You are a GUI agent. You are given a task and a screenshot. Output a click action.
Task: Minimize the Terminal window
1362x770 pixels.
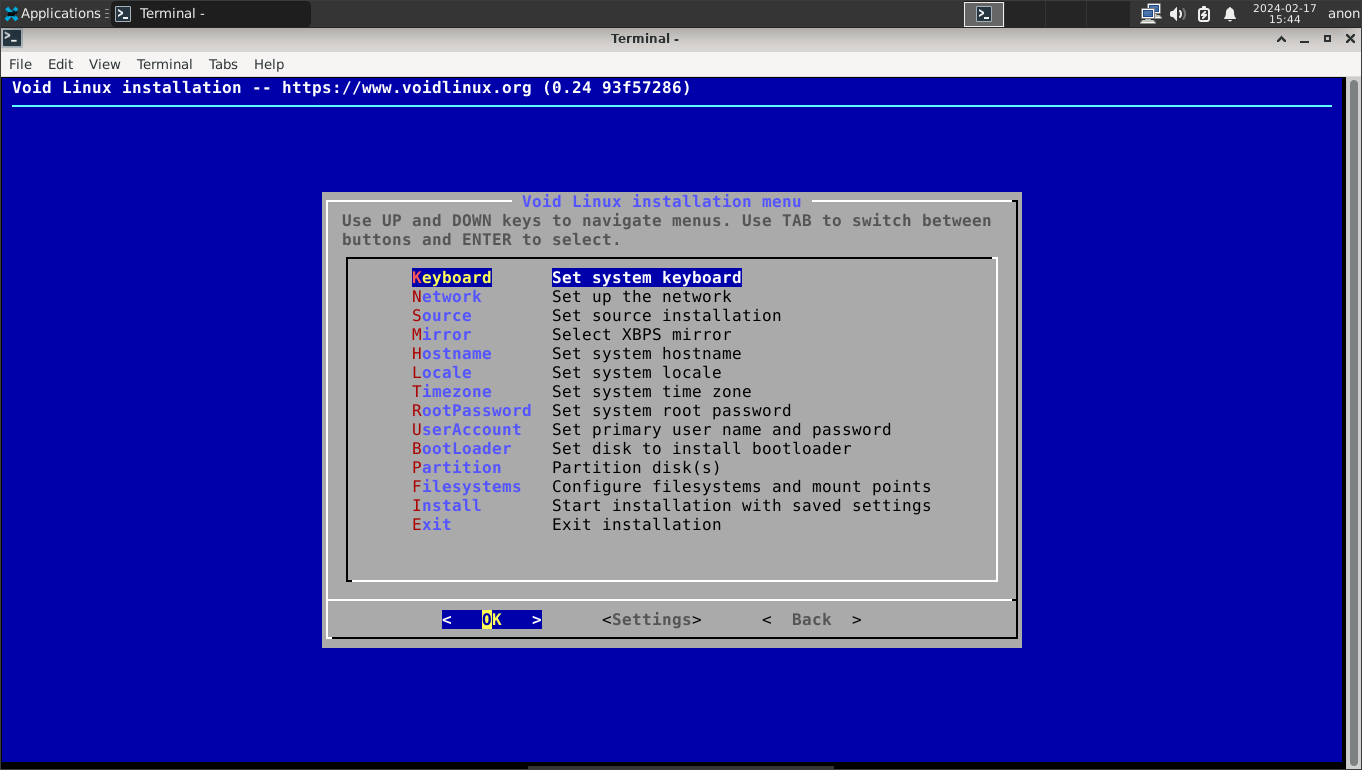1305,39
